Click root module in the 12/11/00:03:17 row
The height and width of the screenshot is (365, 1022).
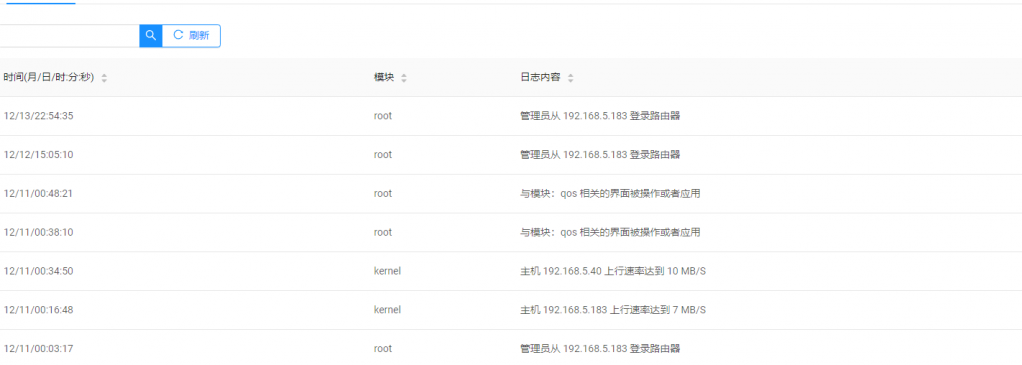tap(383, 349)
